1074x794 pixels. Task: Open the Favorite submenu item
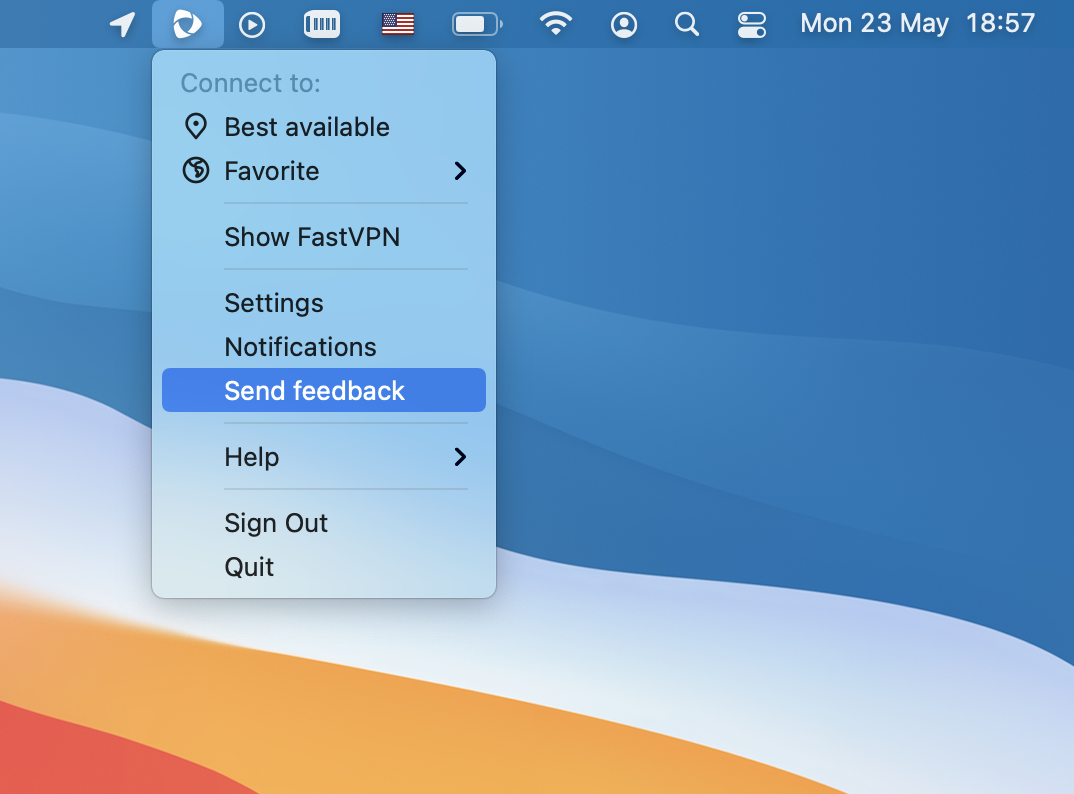tap(324, 171)
